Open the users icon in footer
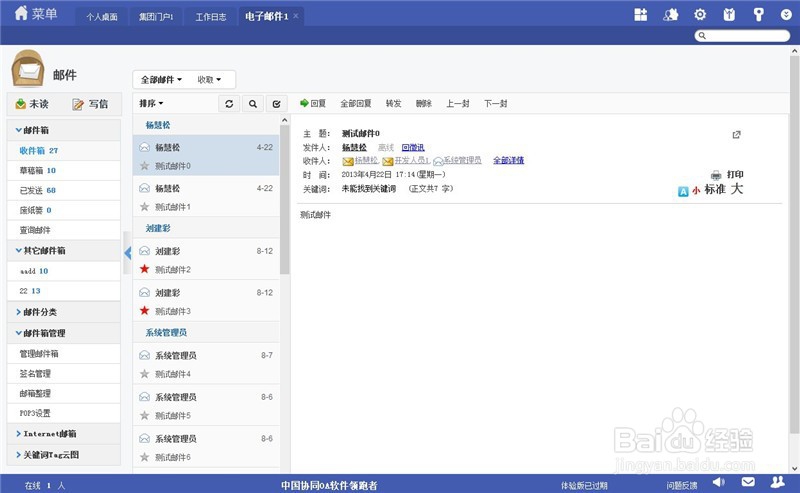 tap(778, 482)
